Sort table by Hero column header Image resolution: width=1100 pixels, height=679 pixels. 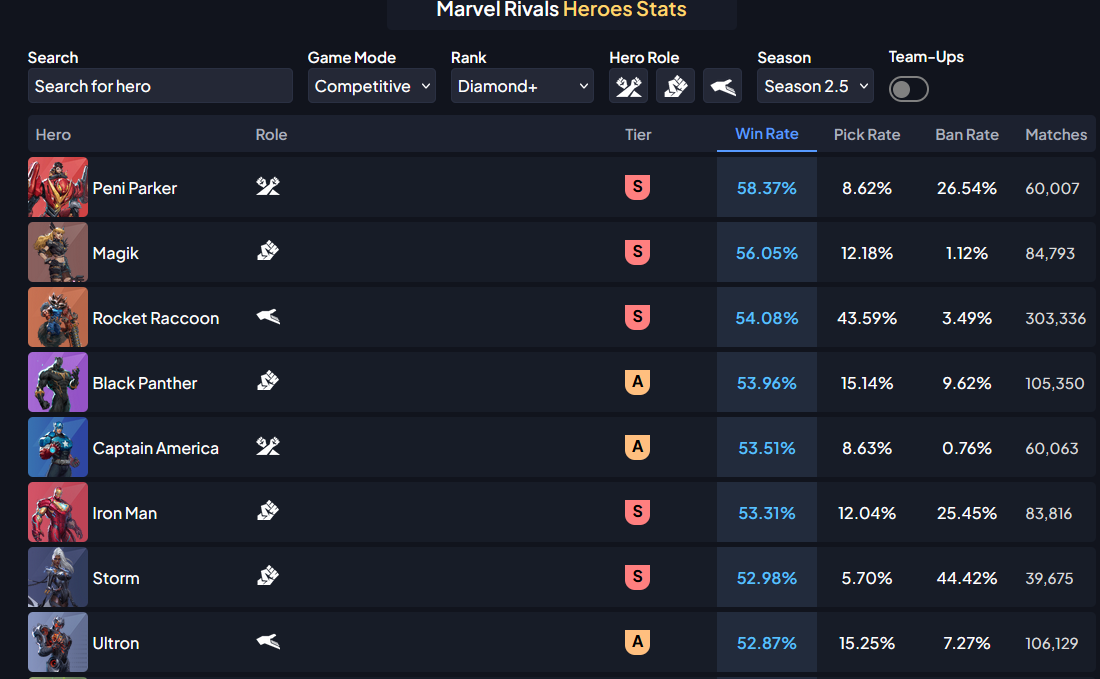click(x=53, y=135)
